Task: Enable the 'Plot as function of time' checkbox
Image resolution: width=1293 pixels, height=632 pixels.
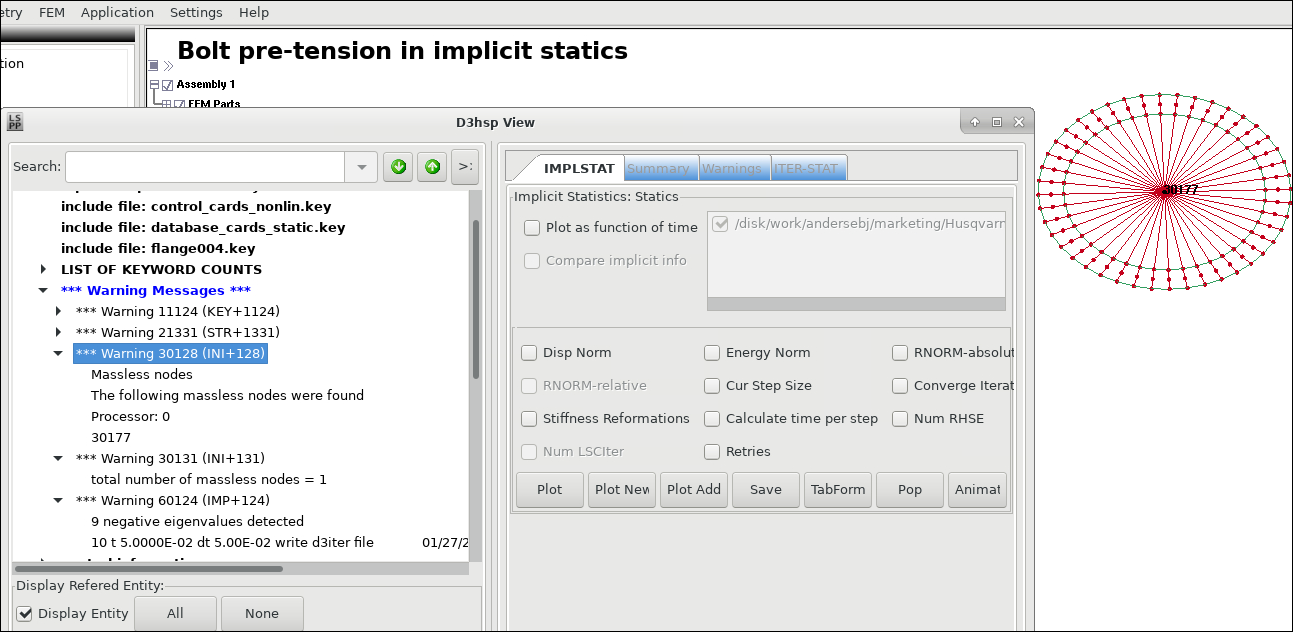Action: [531, 227]
